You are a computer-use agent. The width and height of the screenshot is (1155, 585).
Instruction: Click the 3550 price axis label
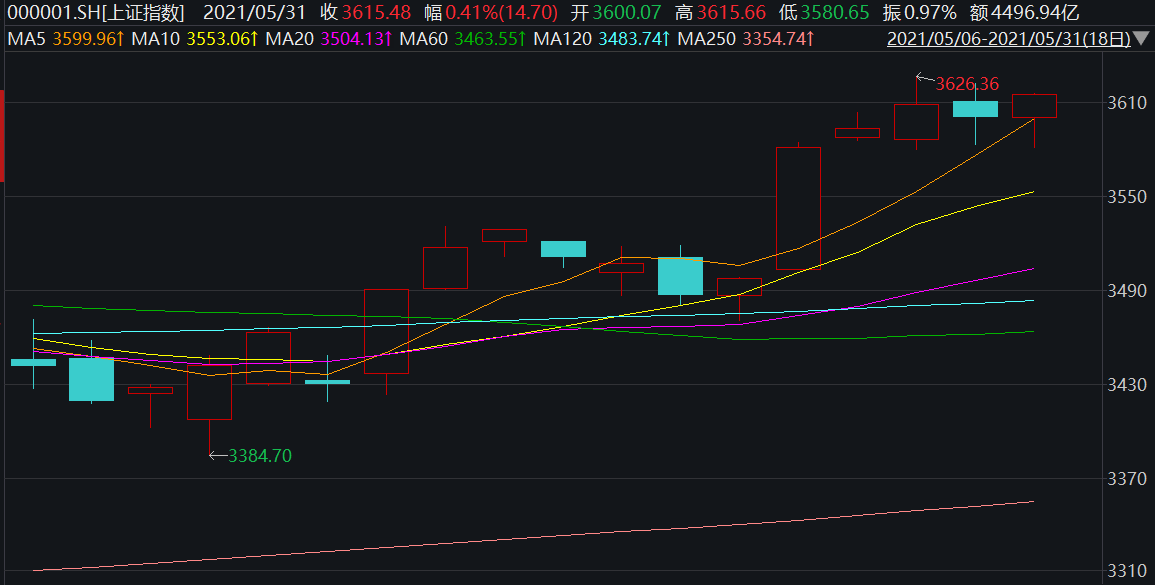coord(1128,197)
